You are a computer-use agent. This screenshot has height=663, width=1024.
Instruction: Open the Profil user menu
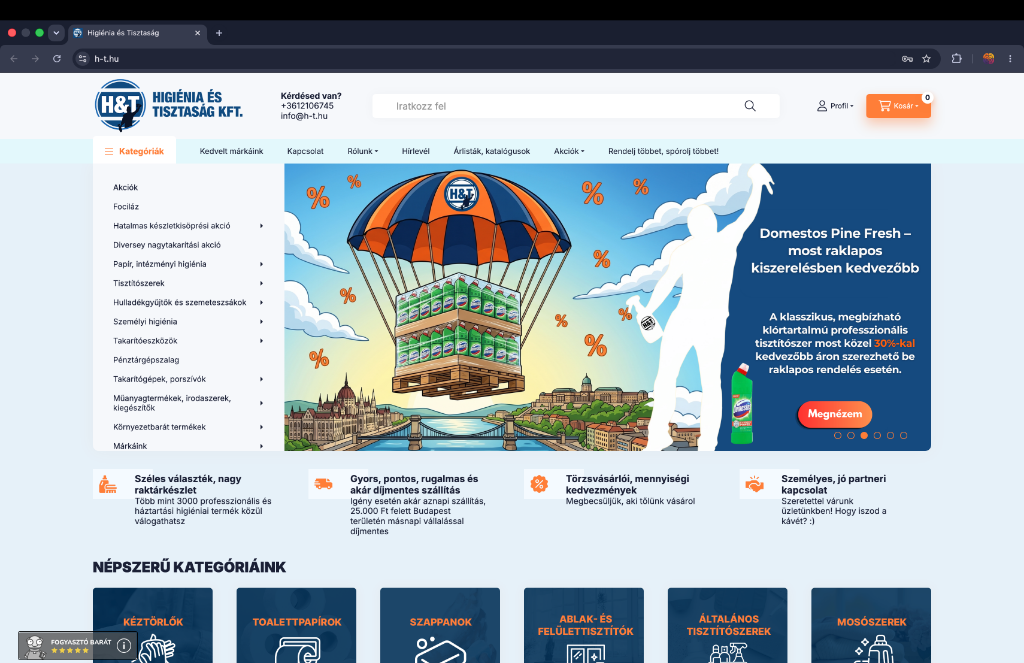835,106
